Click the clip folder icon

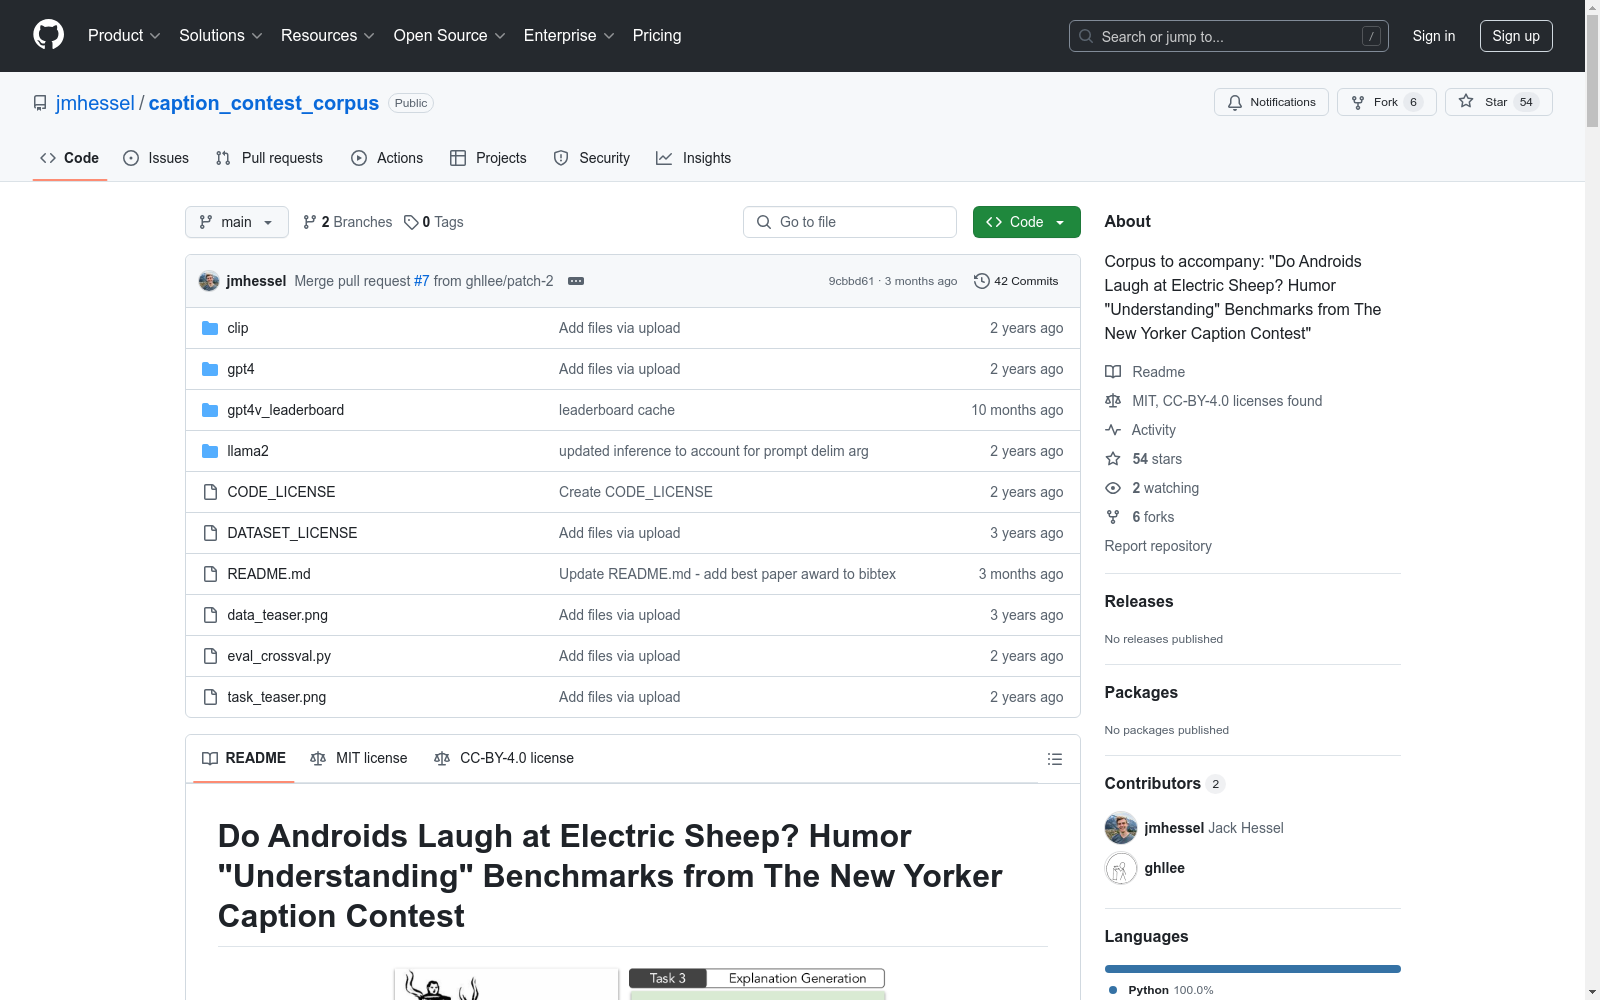210,328
